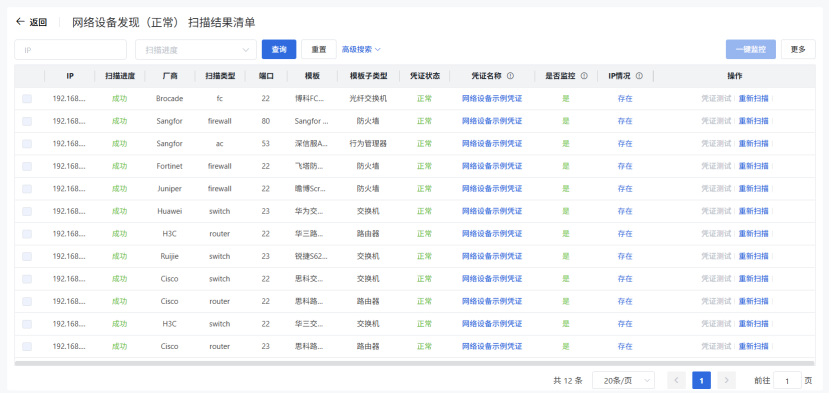Click the horizontal table scrollbar
This screenshot has height=393, width=829.
[x=414, y=363]
